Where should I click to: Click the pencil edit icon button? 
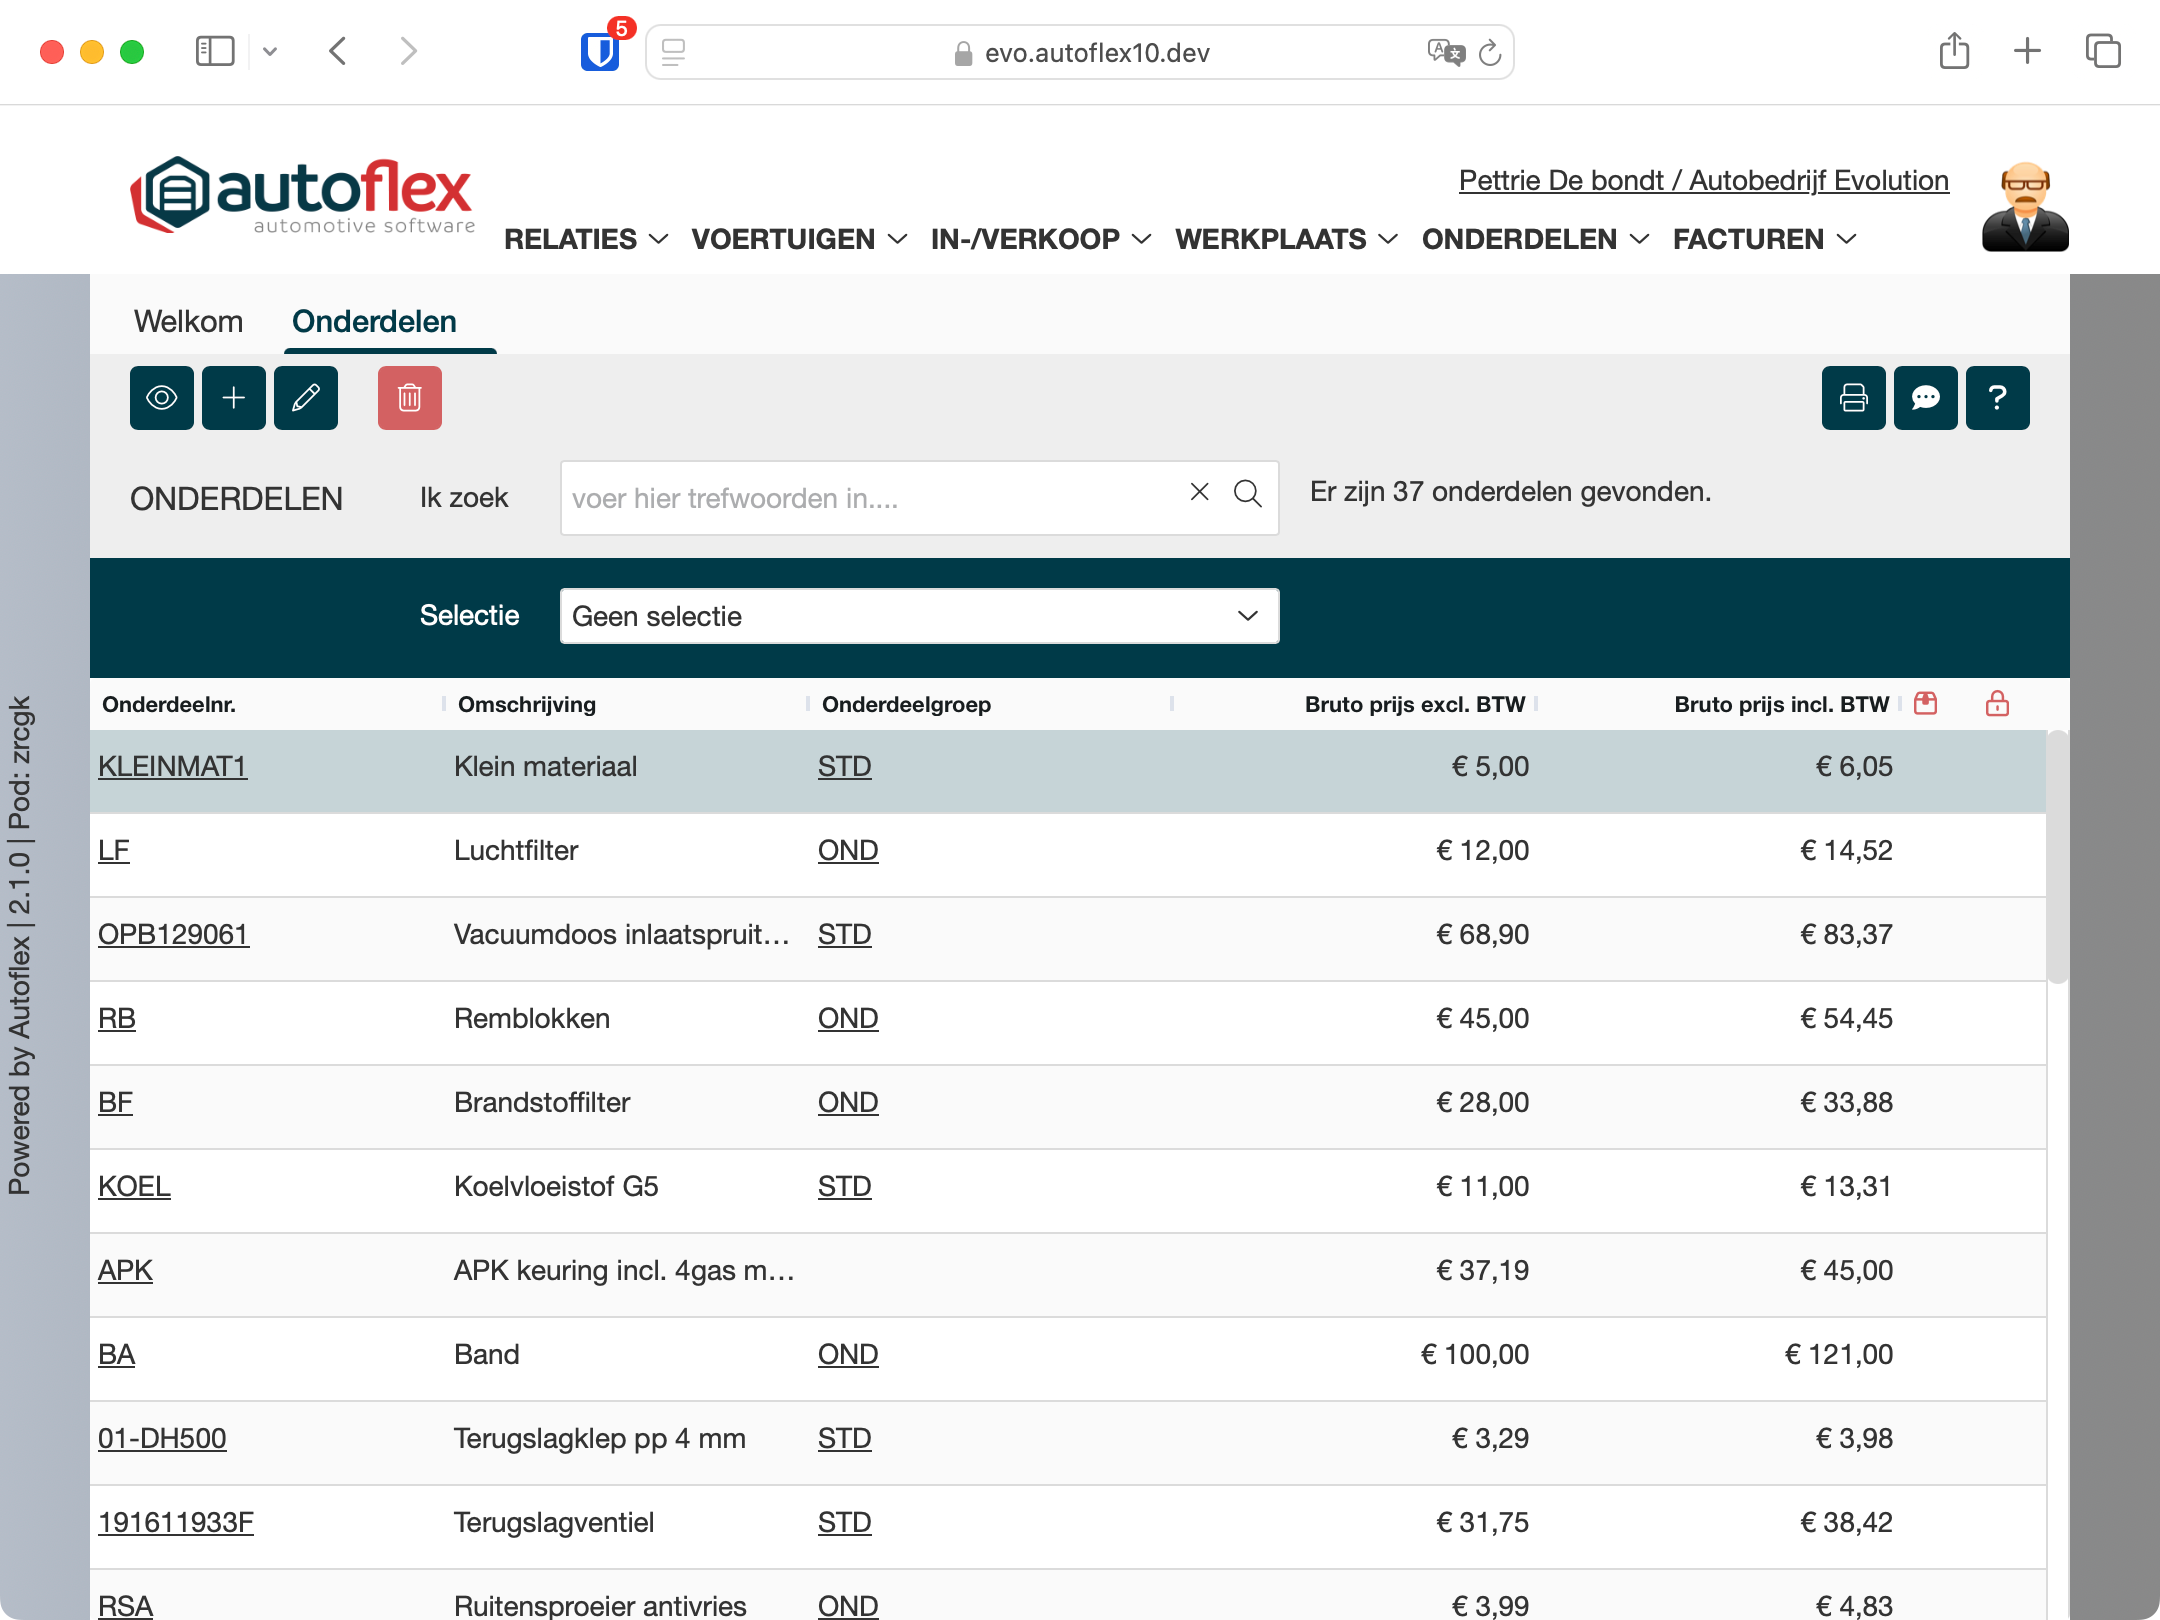coord(305,398)
